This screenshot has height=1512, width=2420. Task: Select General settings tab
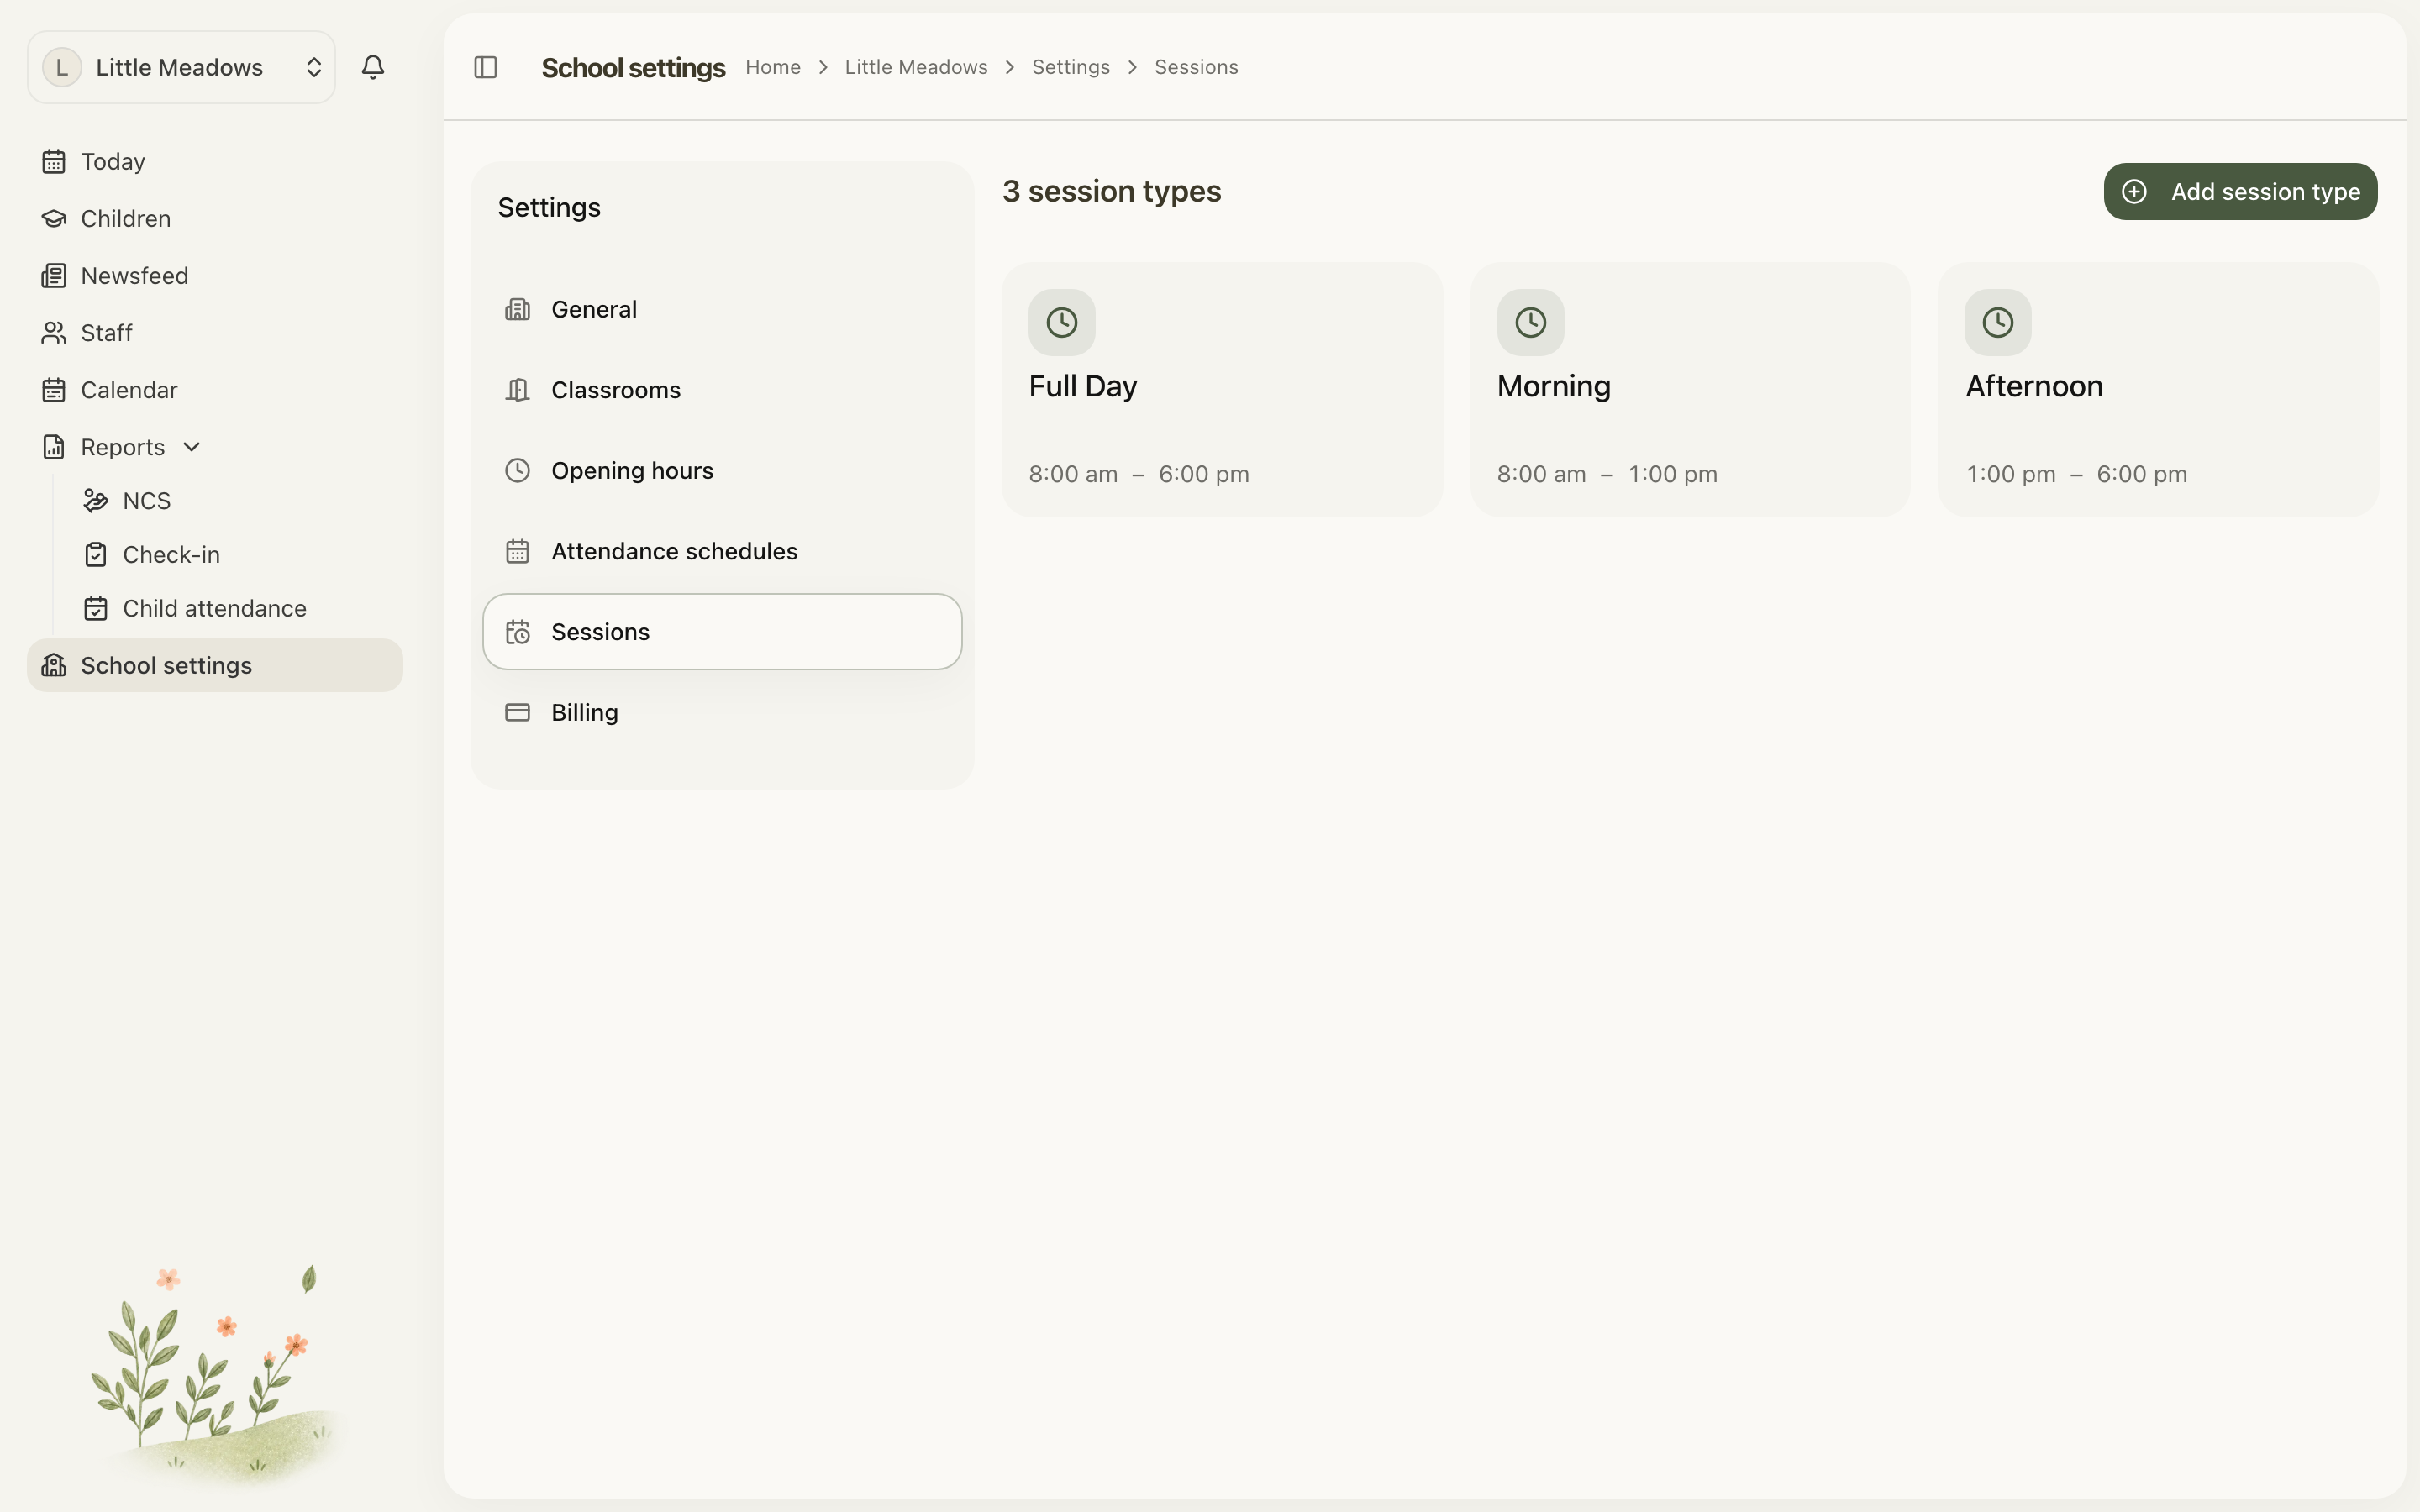pyautogui.click(x=722, y=309)
